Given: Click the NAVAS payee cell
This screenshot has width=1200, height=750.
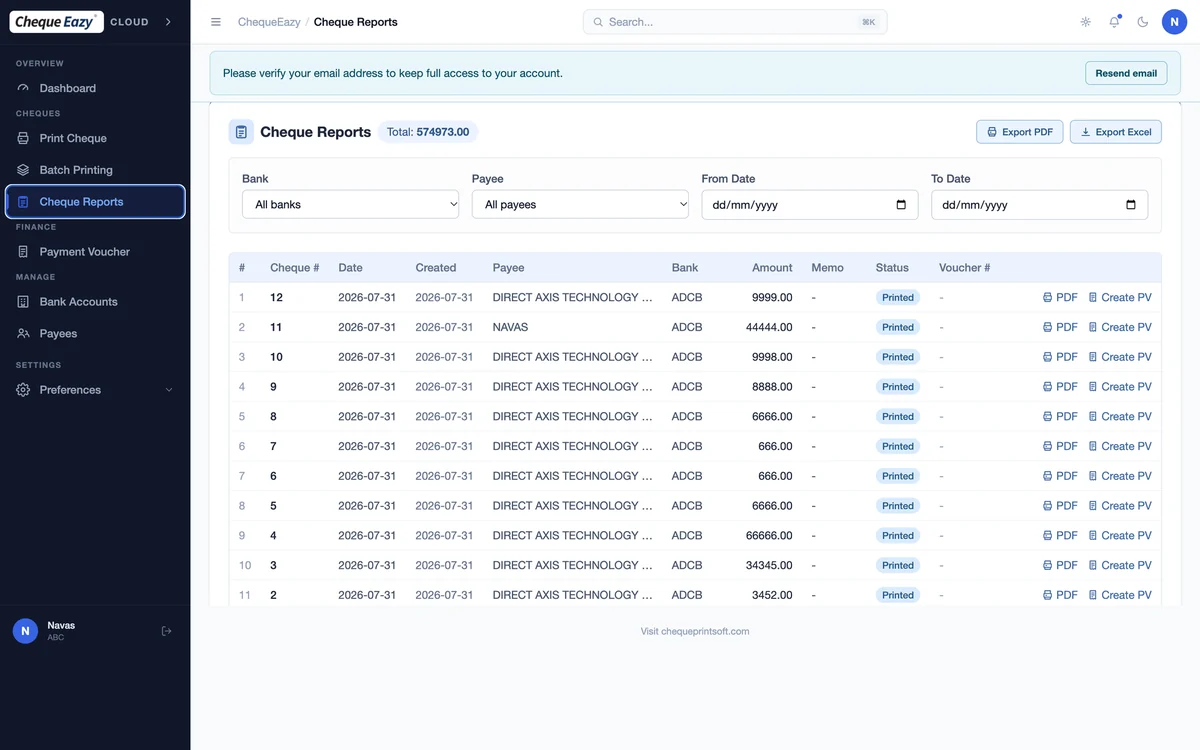Looking at the screenshot, I should pos(510,327).
